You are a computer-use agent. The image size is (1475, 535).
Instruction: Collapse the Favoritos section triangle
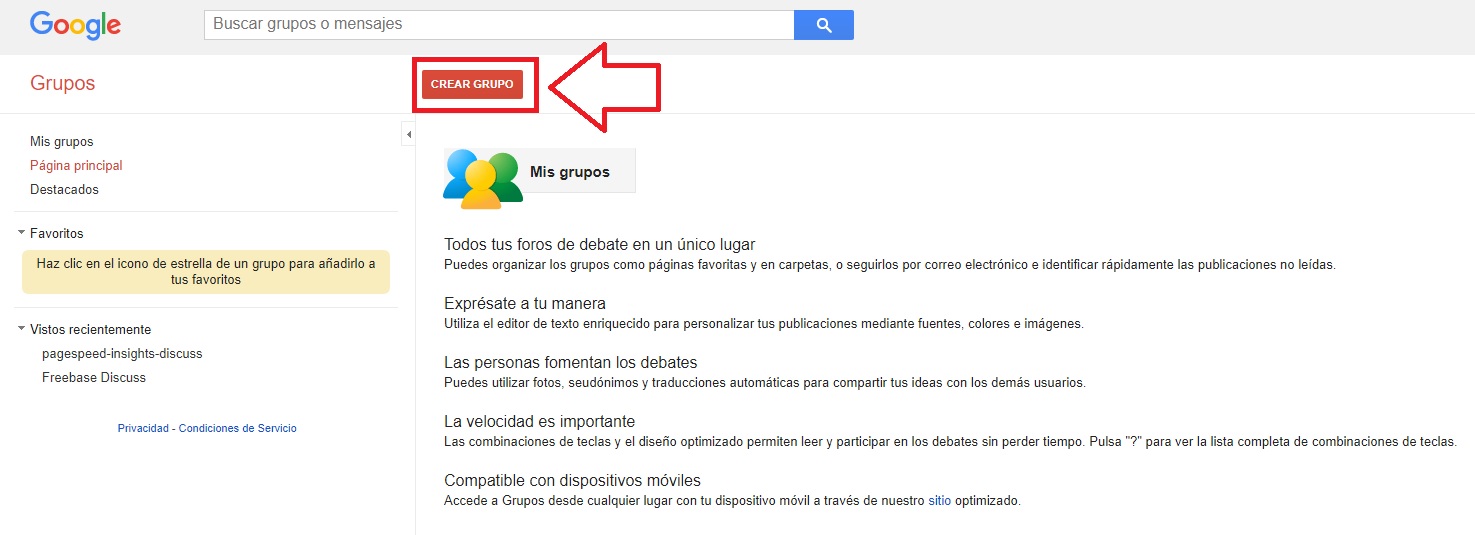(x=21, y=233)
